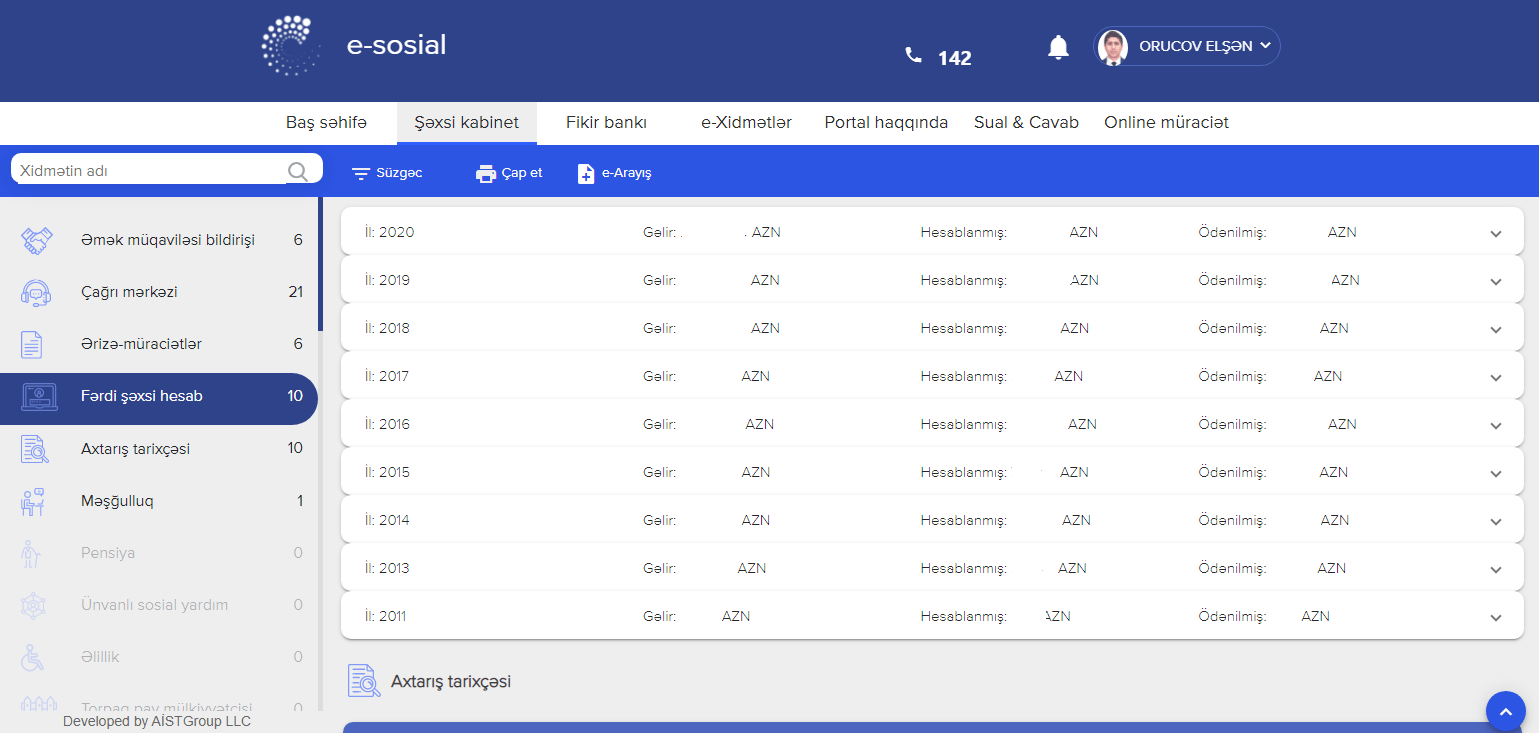
Task: Click the scroll-to-top arrow button
Action: [1505, 711]
